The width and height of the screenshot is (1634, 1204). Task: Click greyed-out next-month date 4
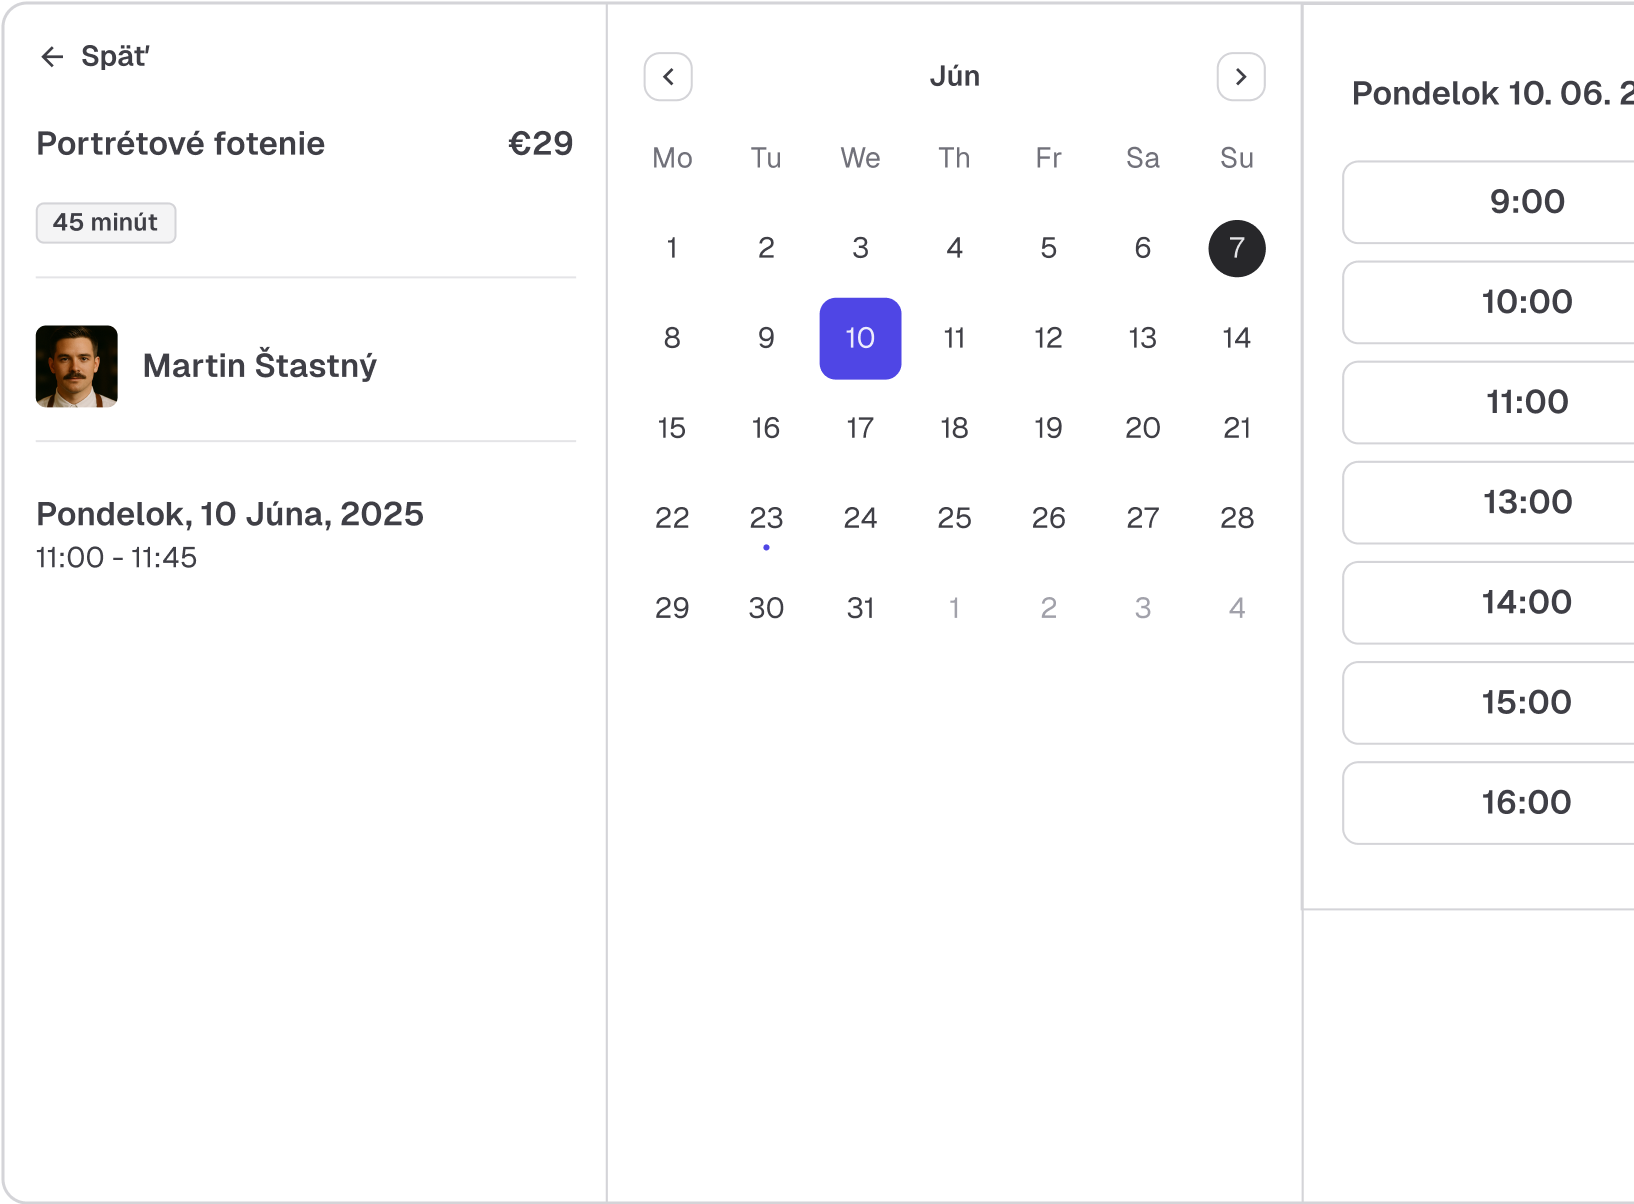[1236, 608]
